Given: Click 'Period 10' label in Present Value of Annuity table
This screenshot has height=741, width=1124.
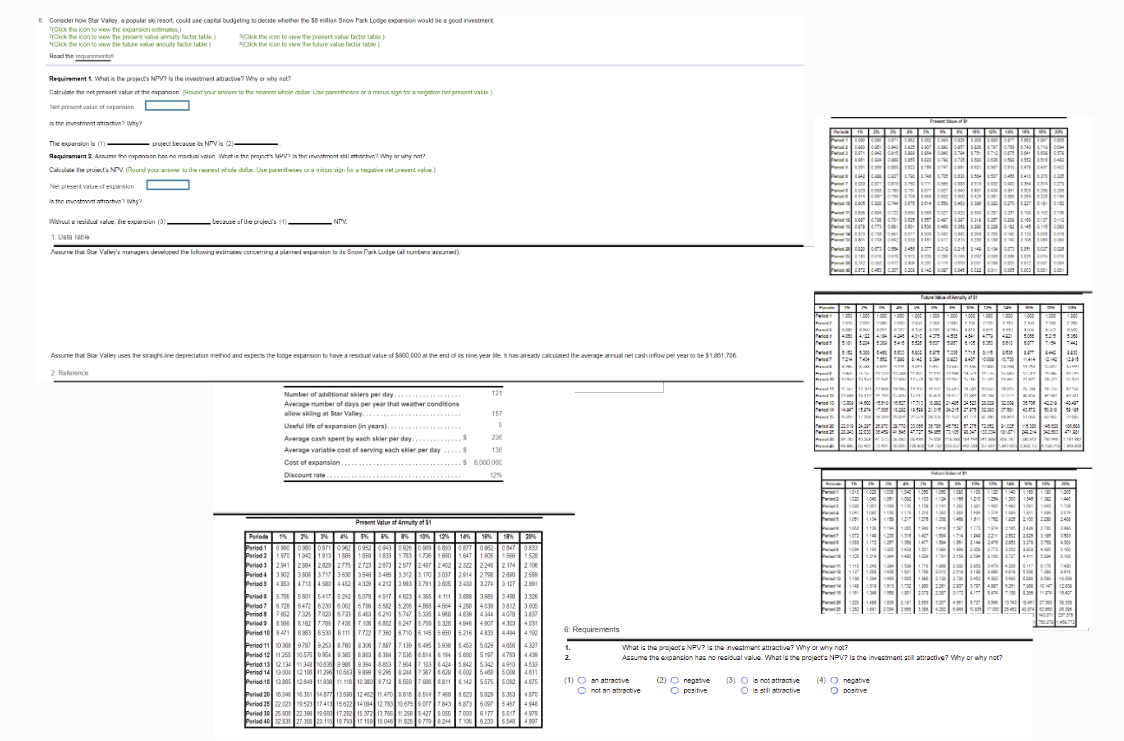Looking at the screenshot, I should click(256, 633).
